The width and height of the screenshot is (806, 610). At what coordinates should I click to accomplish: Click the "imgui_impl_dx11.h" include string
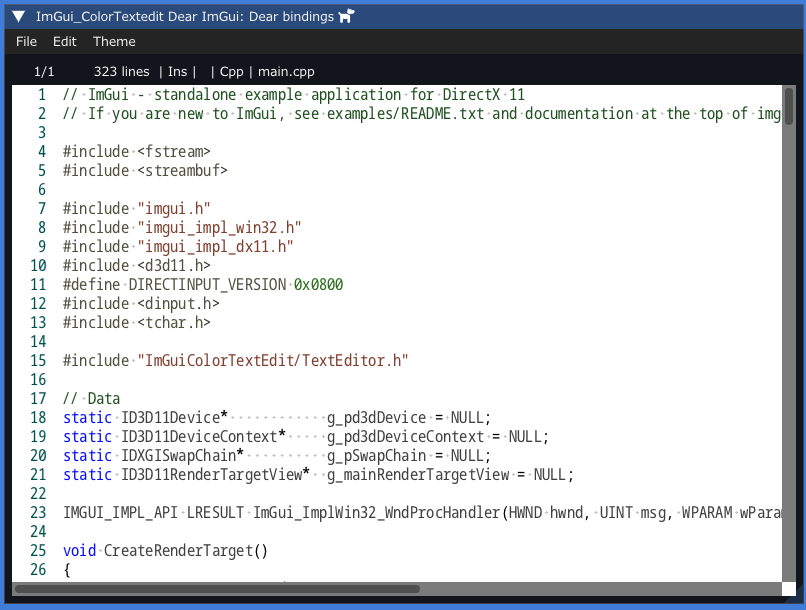[x=215, y=247]
